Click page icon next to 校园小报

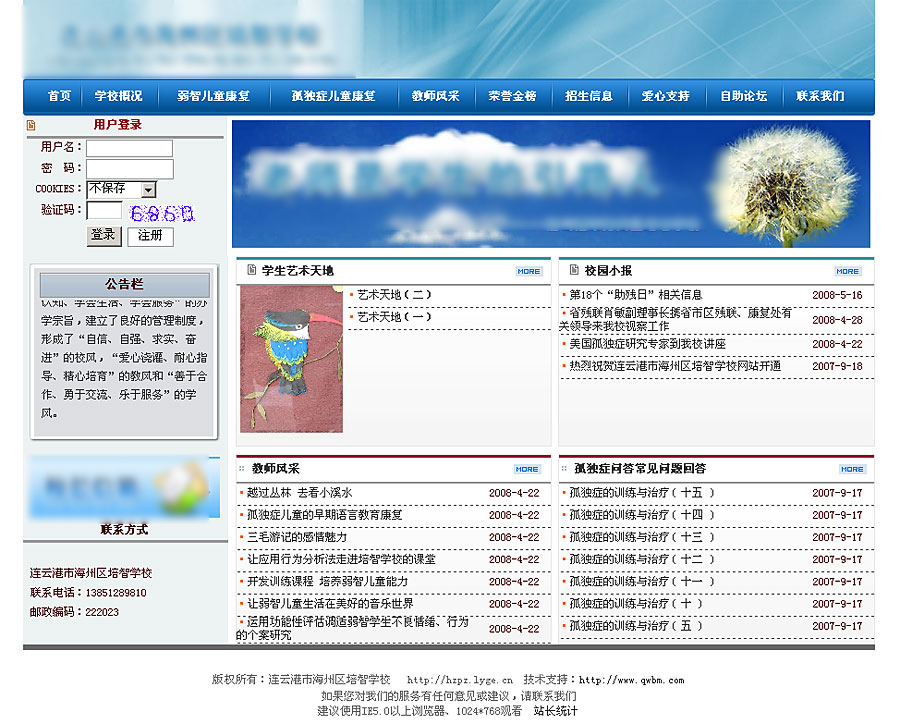click(x=573, y=271)
